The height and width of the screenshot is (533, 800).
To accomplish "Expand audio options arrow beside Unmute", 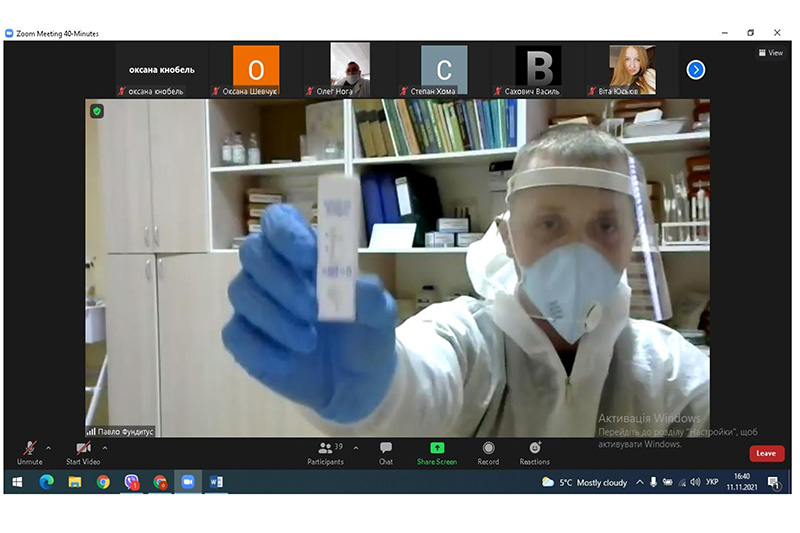I will 49,447.
